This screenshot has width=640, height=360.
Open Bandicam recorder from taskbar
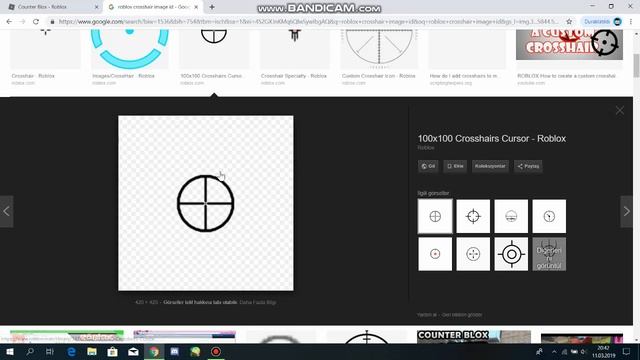[x=216, y=352]
